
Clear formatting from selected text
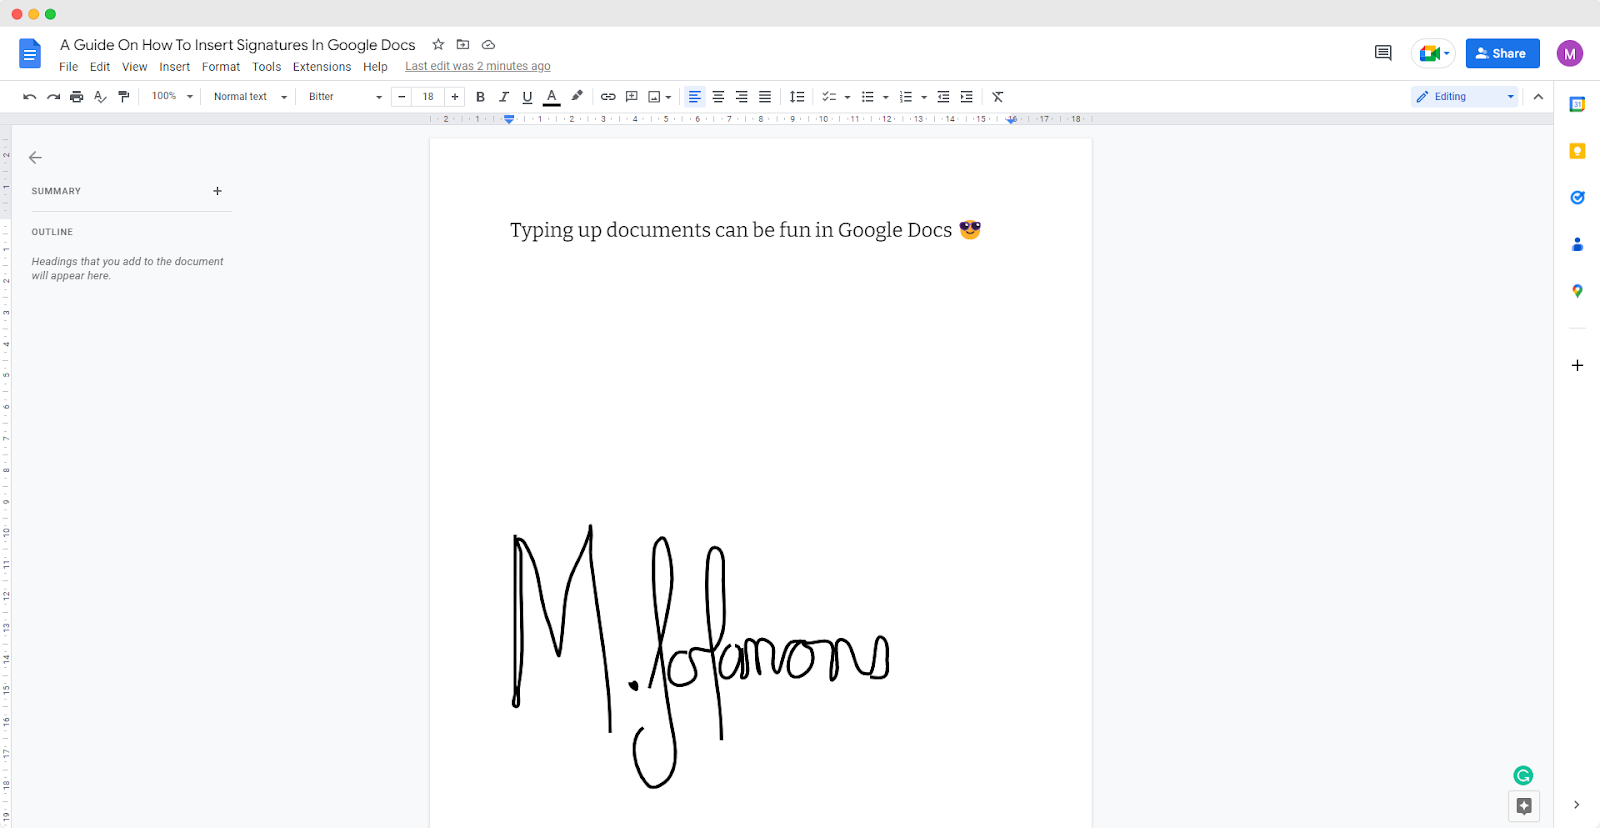point(998,97)
